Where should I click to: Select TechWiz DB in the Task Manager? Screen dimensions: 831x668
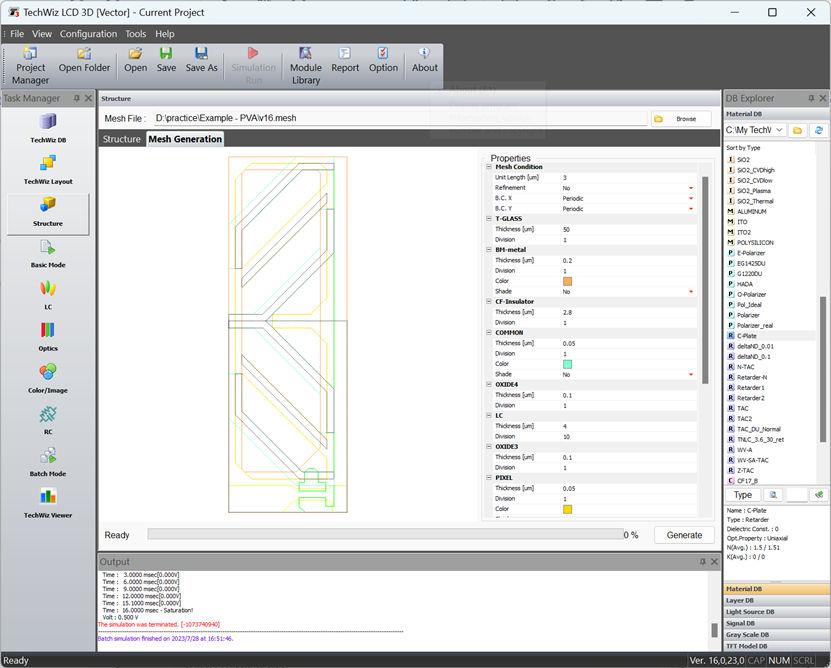tap(47, 128)
